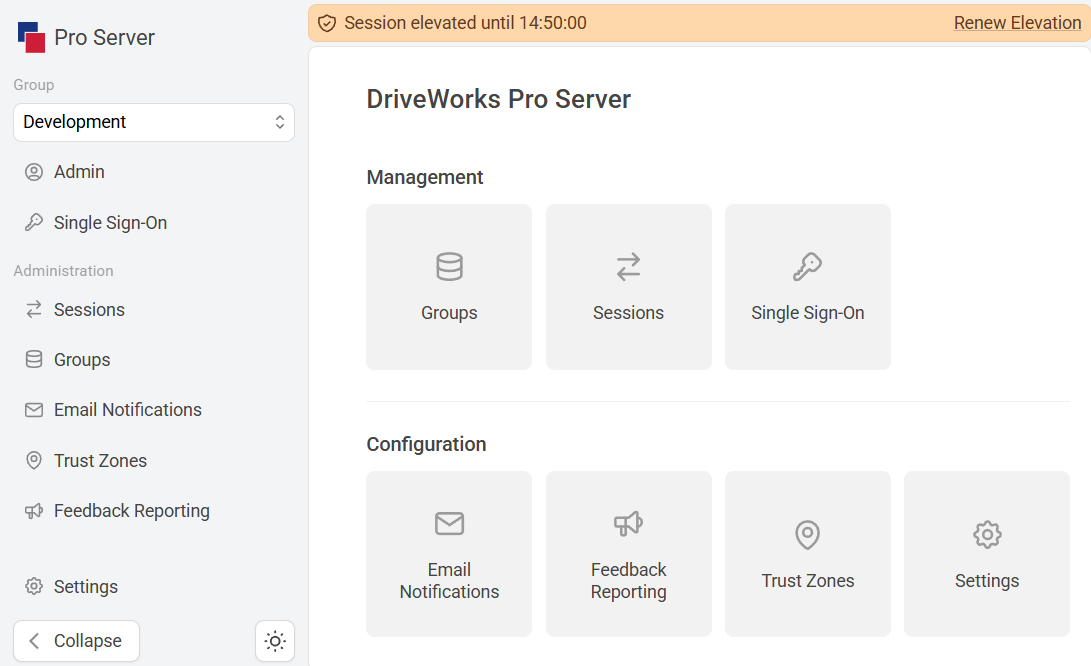Click the DriveWorks Pro Server heading
This screenshot has width=1091, height=666.
(x=498, y=100)
